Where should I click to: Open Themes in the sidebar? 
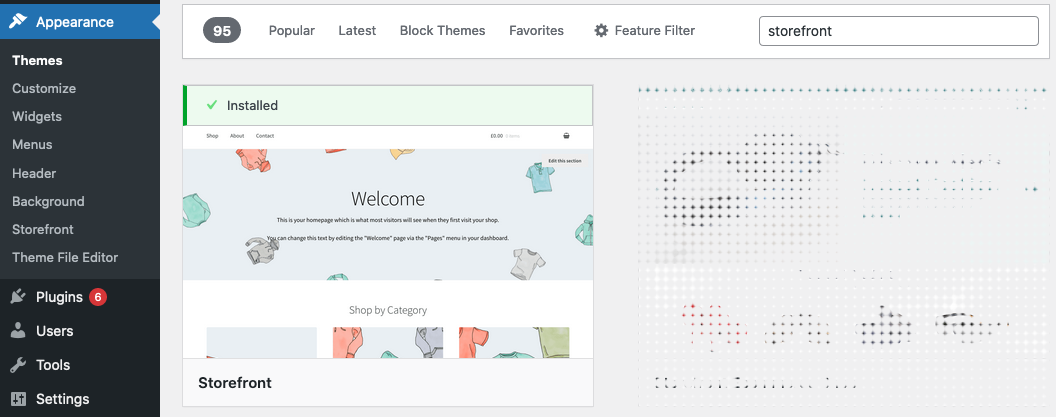click(37, 61)
